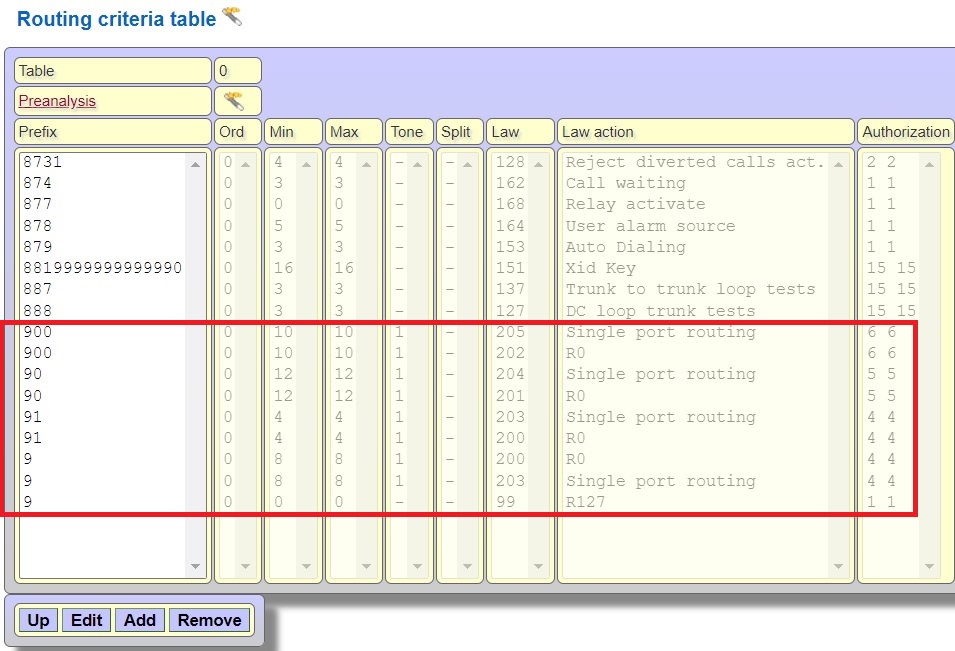Select prefix 879 in the Prefix list
955x651 pixels.
pos(37,247)
